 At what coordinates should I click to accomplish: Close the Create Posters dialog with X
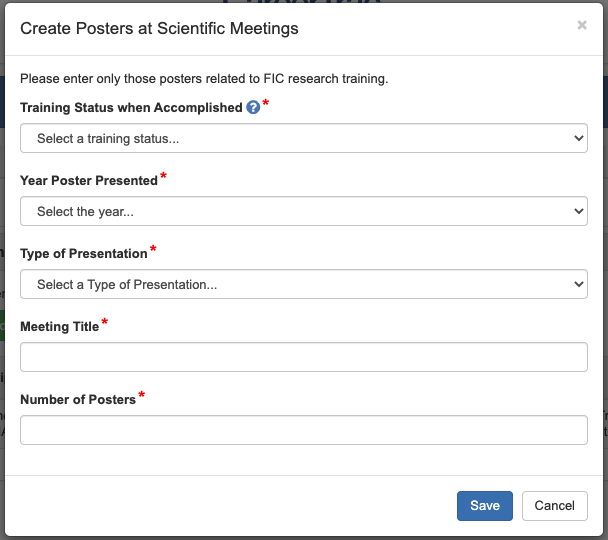click(x=582, y=26)
